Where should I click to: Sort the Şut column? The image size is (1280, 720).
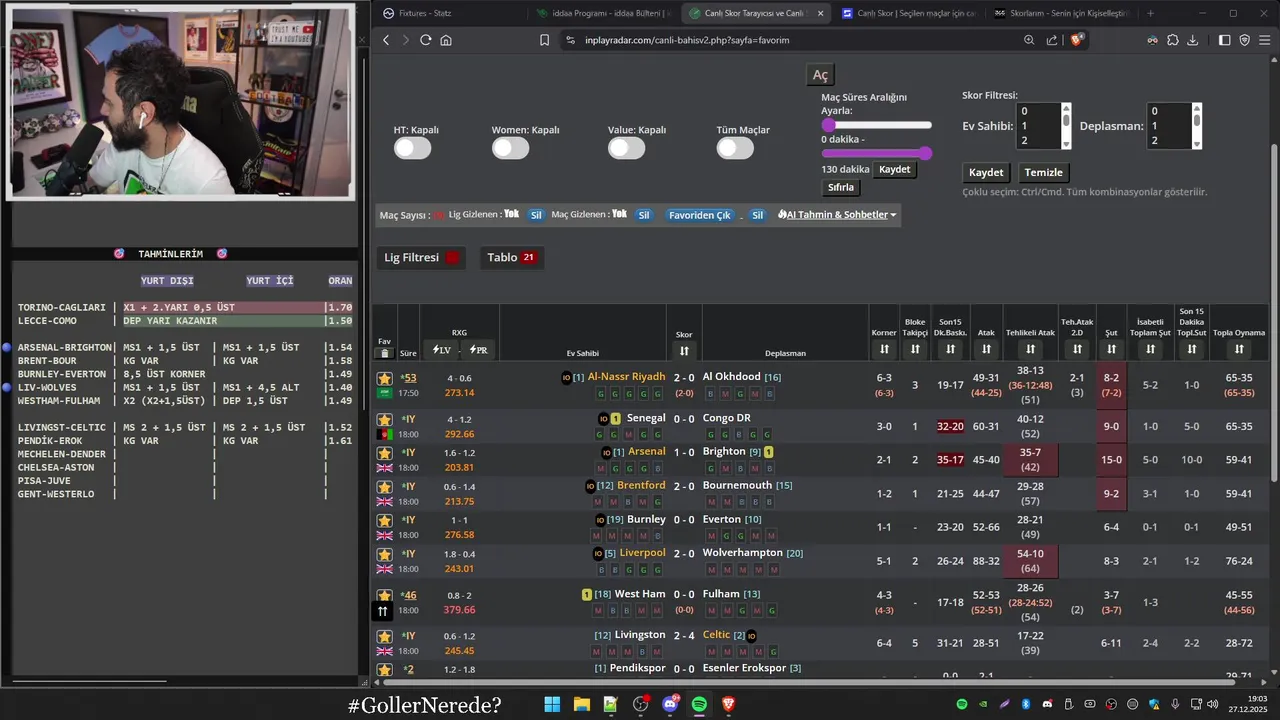1111,349
